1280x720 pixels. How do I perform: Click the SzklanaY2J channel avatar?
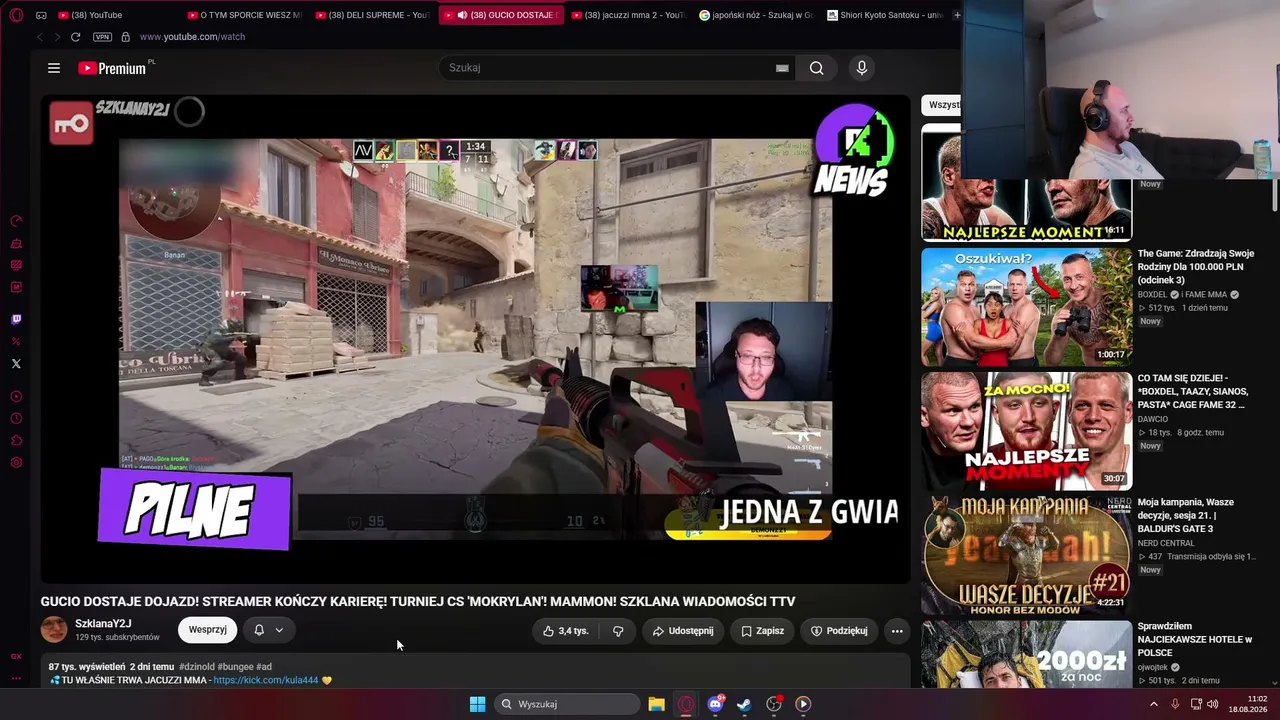pos(54,630)
